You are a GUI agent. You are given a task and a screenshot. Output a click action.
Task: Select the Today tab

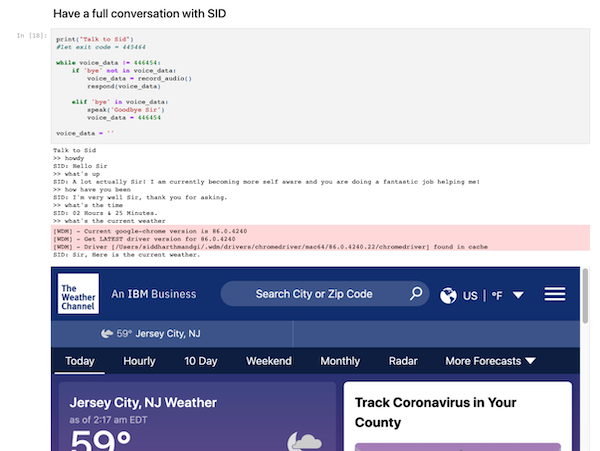tap(80, 361)
